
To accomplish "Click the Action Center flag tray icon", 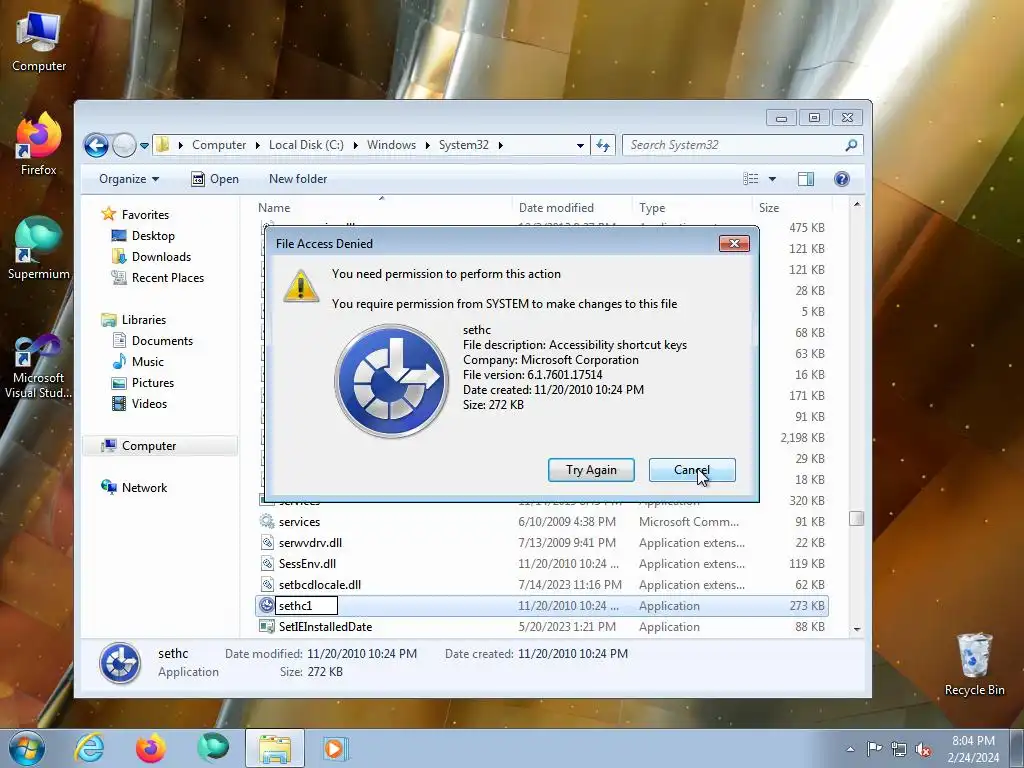I will tap(874, 749).
